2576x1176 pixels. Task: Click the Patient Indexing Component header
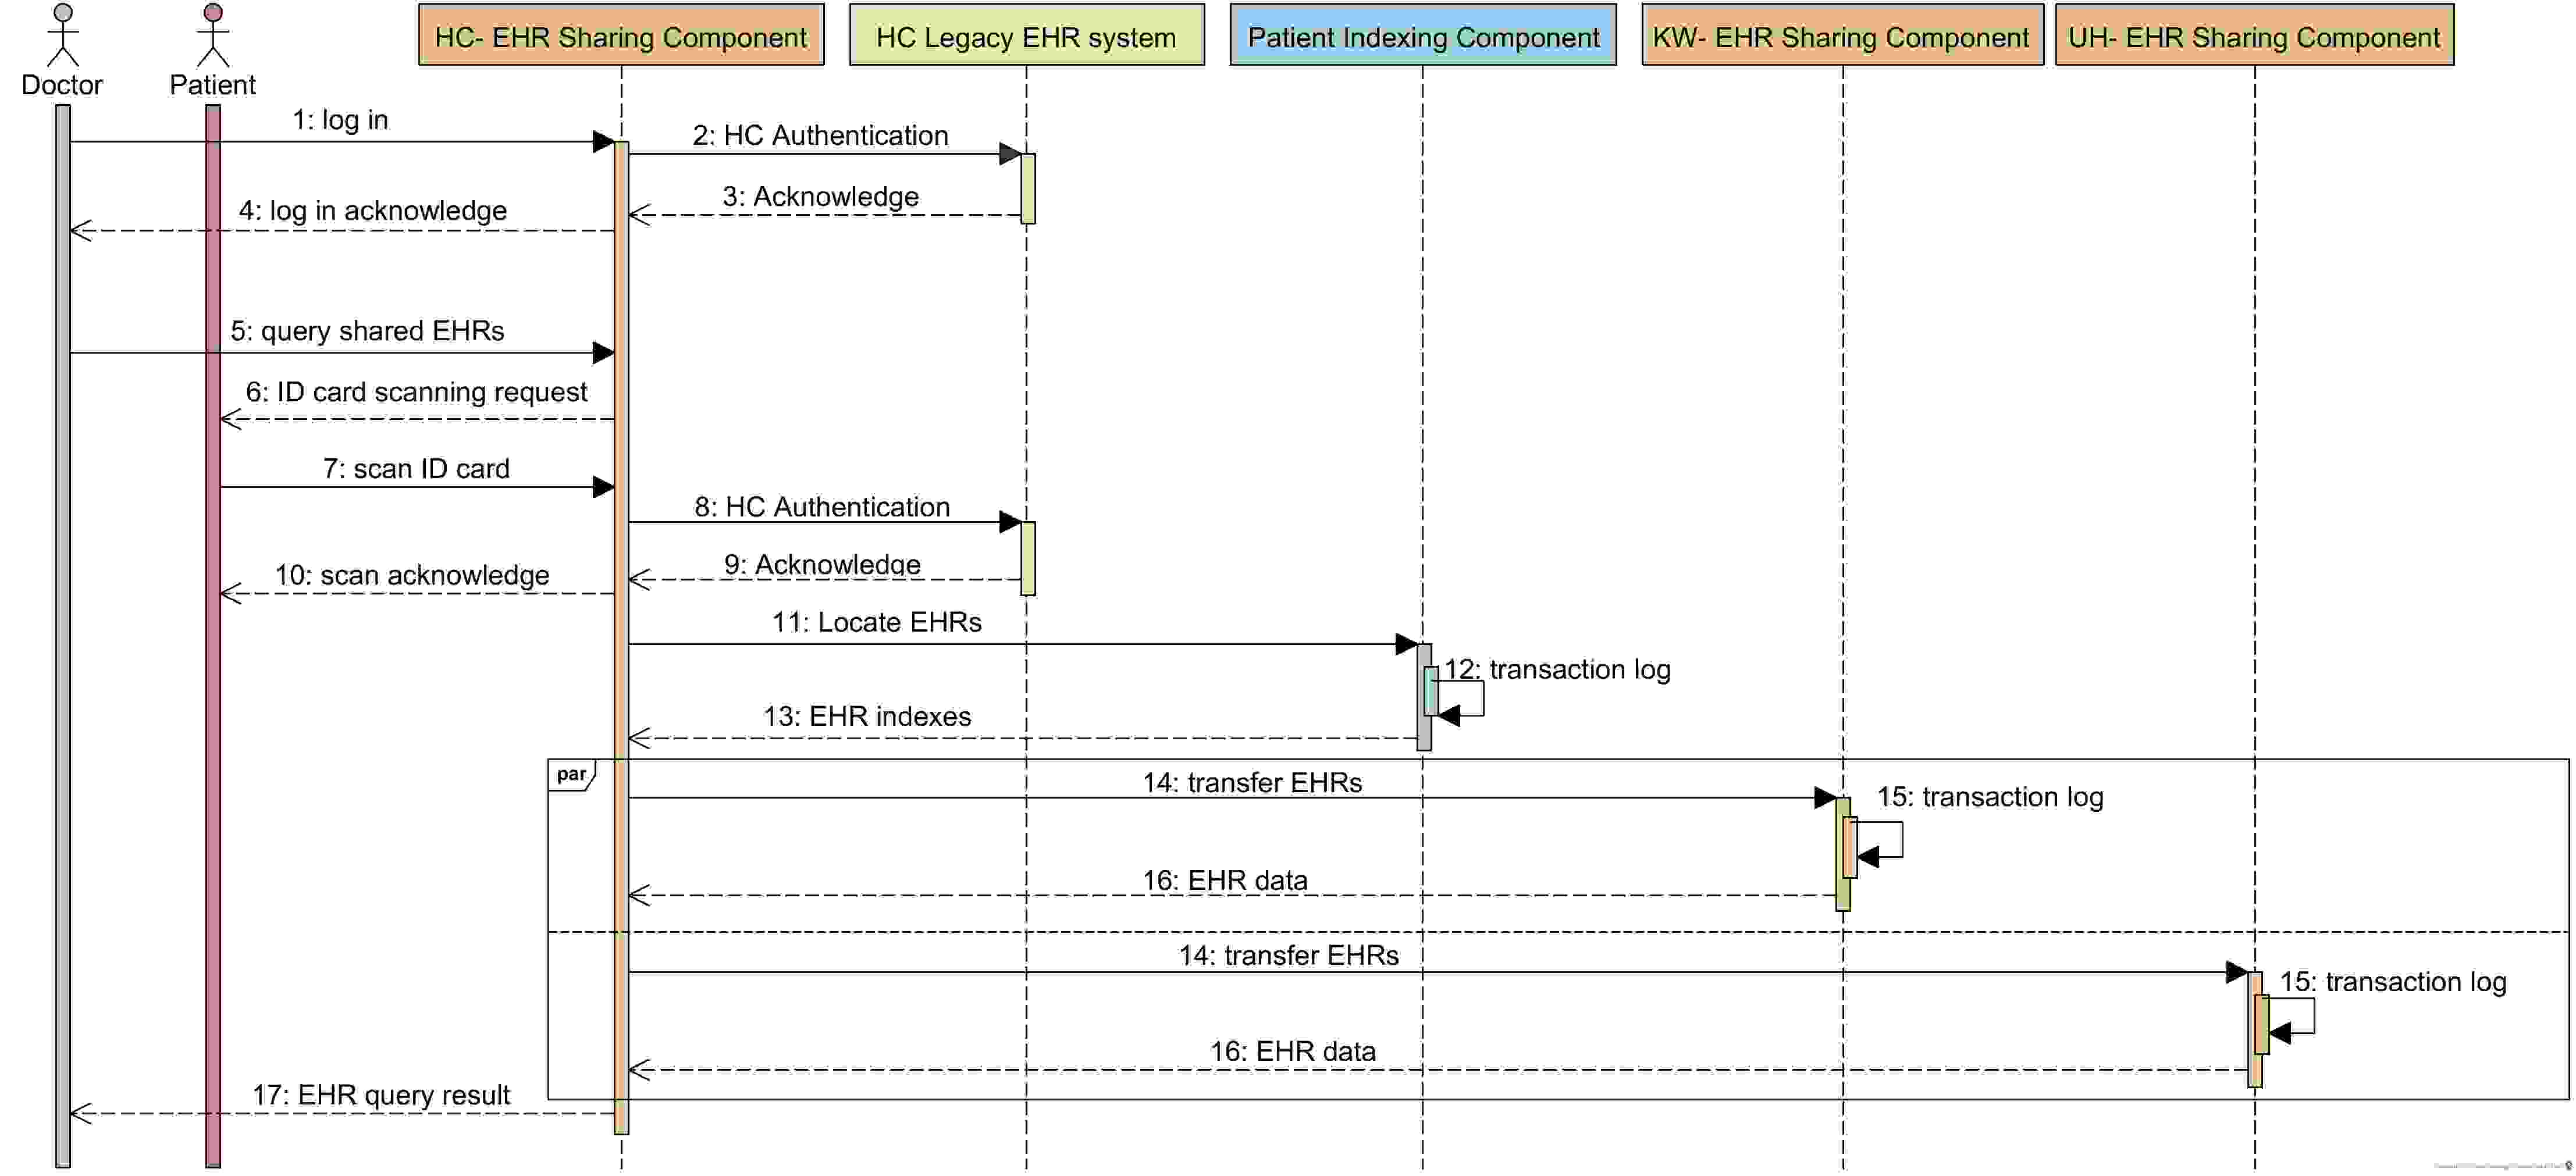pos(1423,35)
